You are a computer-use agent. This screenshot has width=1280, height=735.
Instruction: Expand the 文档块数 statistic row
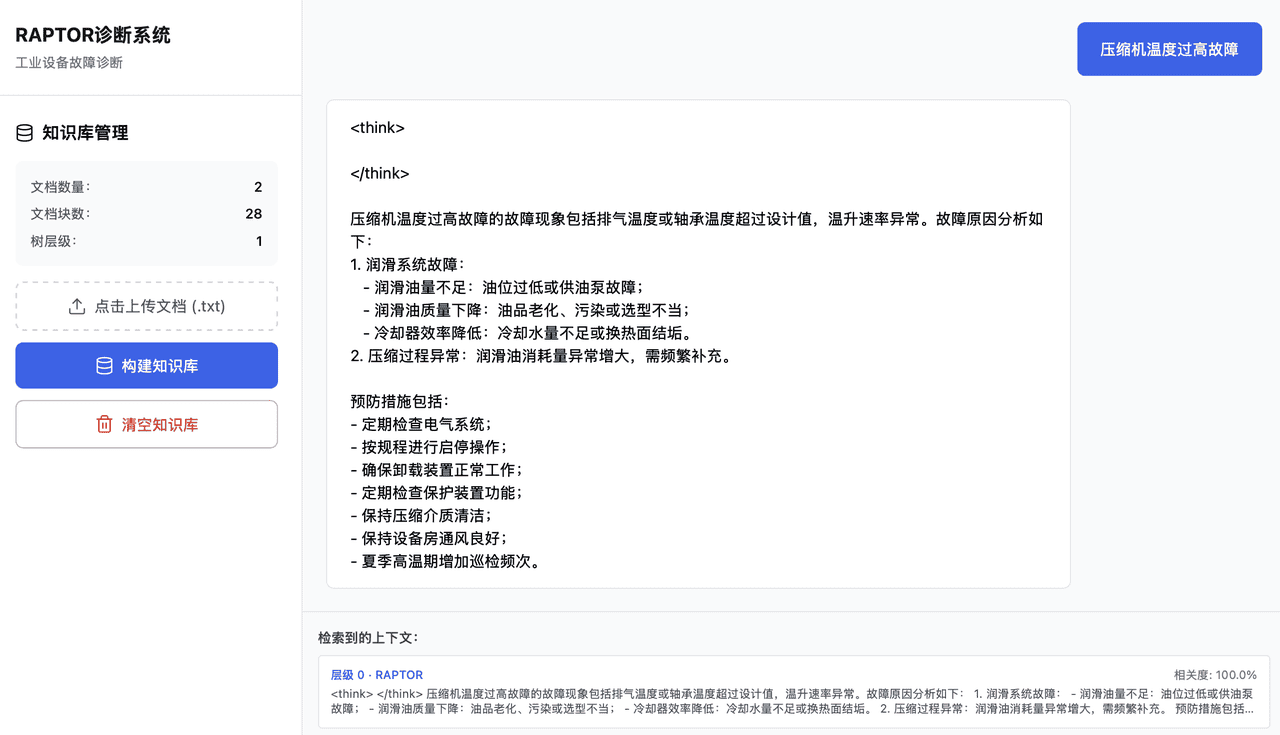(146, 213)
